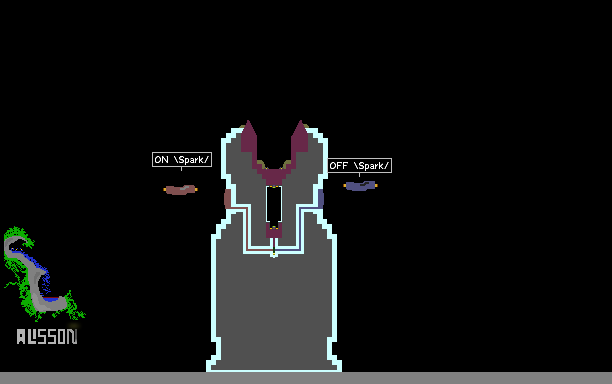The width and height of the screenshot is (612, 384).
Task: Select the 'OFF \Spark/' sign label
Action: pyautogui.click(x=359, y=165)
